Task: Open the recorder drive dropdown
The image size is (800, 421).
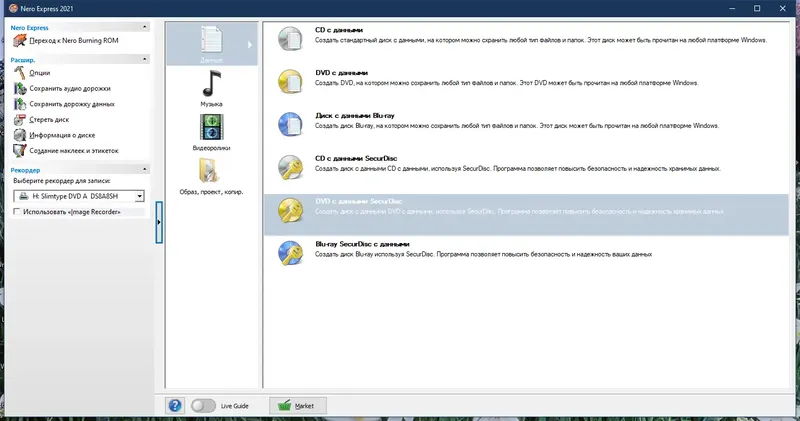Action: pos(139,196)
